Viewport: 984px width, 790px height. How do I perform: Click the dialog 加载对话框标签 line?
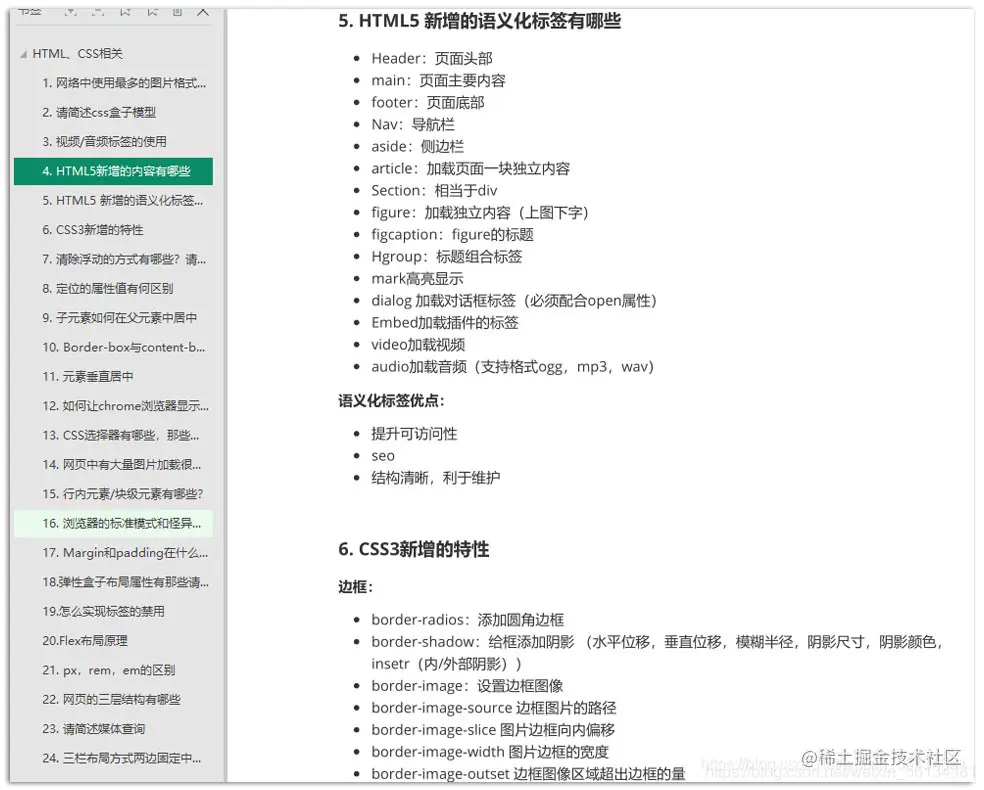[514, 301]
